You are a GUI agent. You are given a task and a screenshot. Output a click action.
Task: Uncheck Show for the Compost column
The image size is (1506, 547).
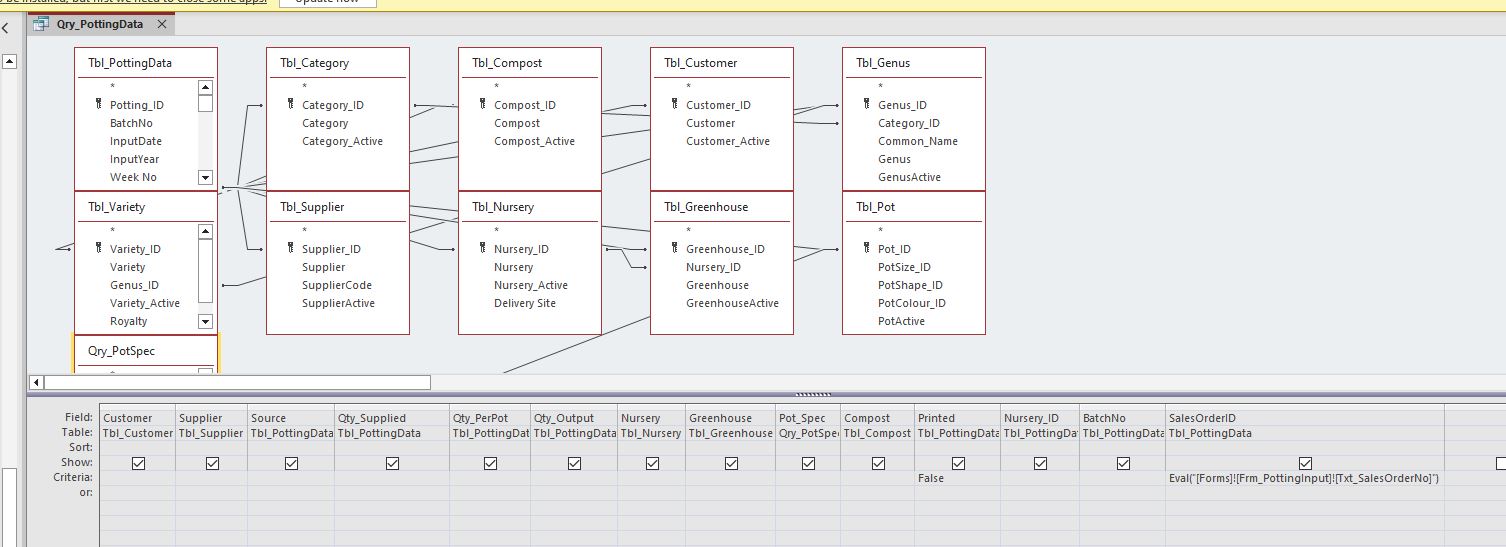click(878, 463)
